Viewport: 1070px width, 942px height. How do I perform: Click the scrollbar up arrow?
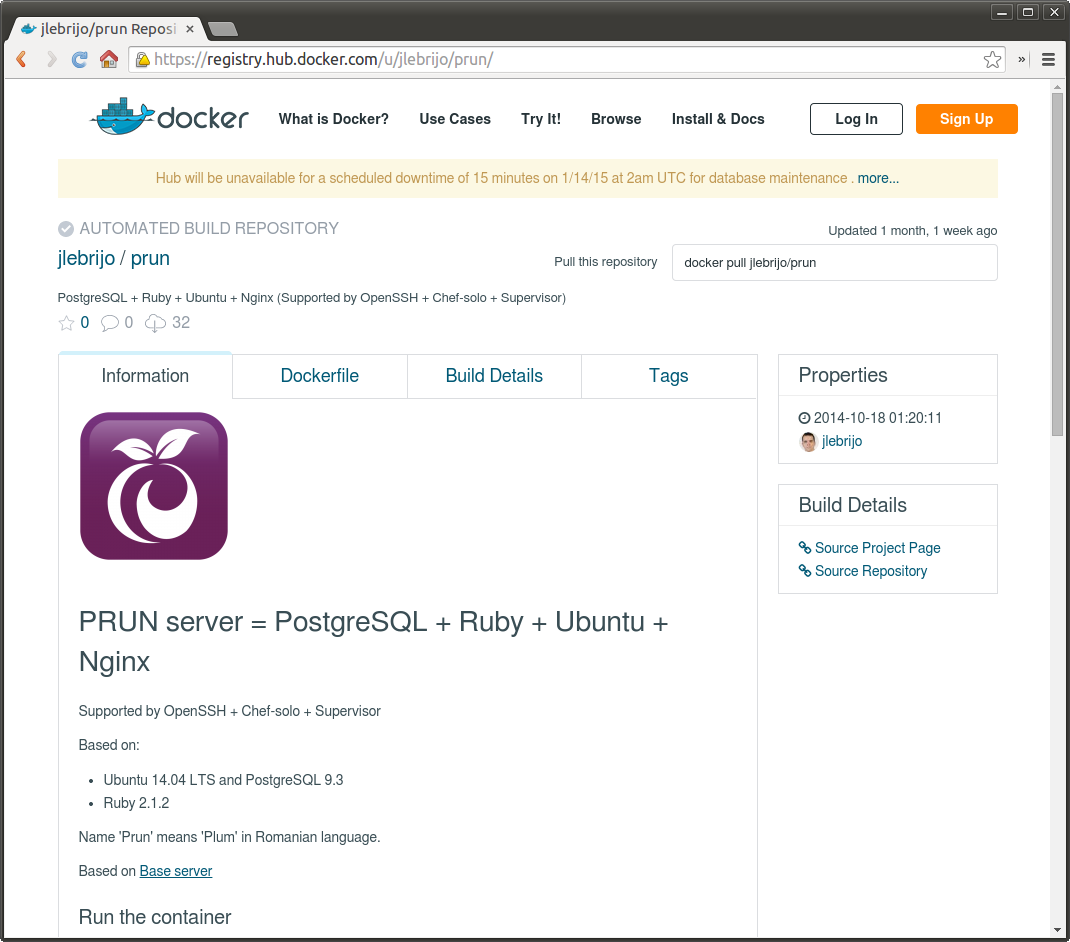tap(1057, 87)
